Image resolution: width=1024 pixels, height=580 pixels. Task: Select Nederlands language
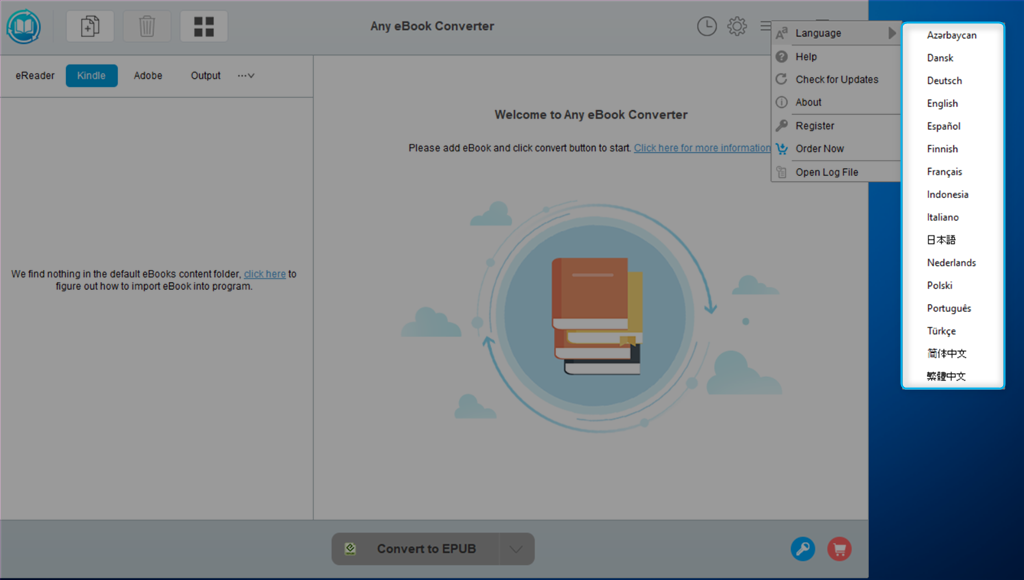(x=953, y=263)
